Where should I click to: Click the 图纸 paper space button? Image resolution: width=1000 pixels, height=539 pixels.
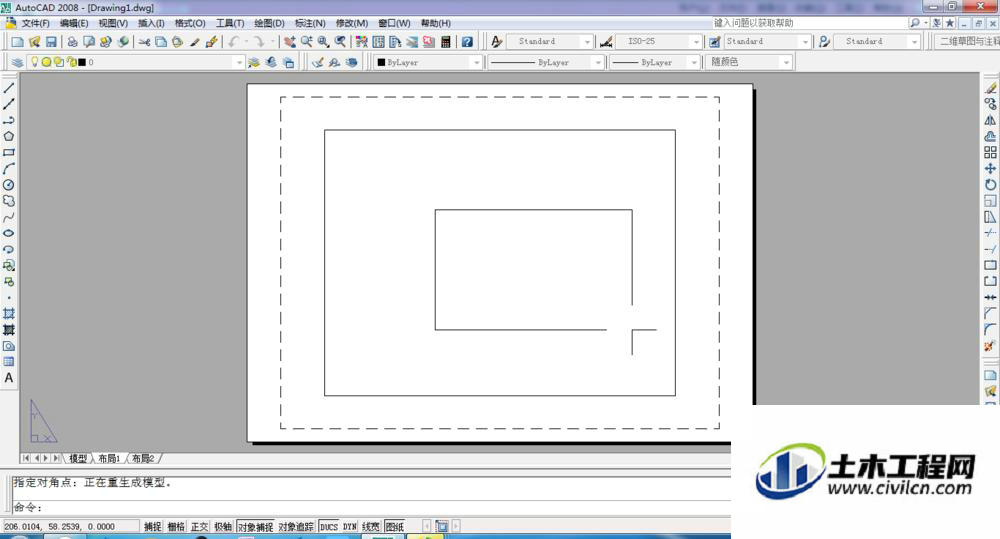395,526
